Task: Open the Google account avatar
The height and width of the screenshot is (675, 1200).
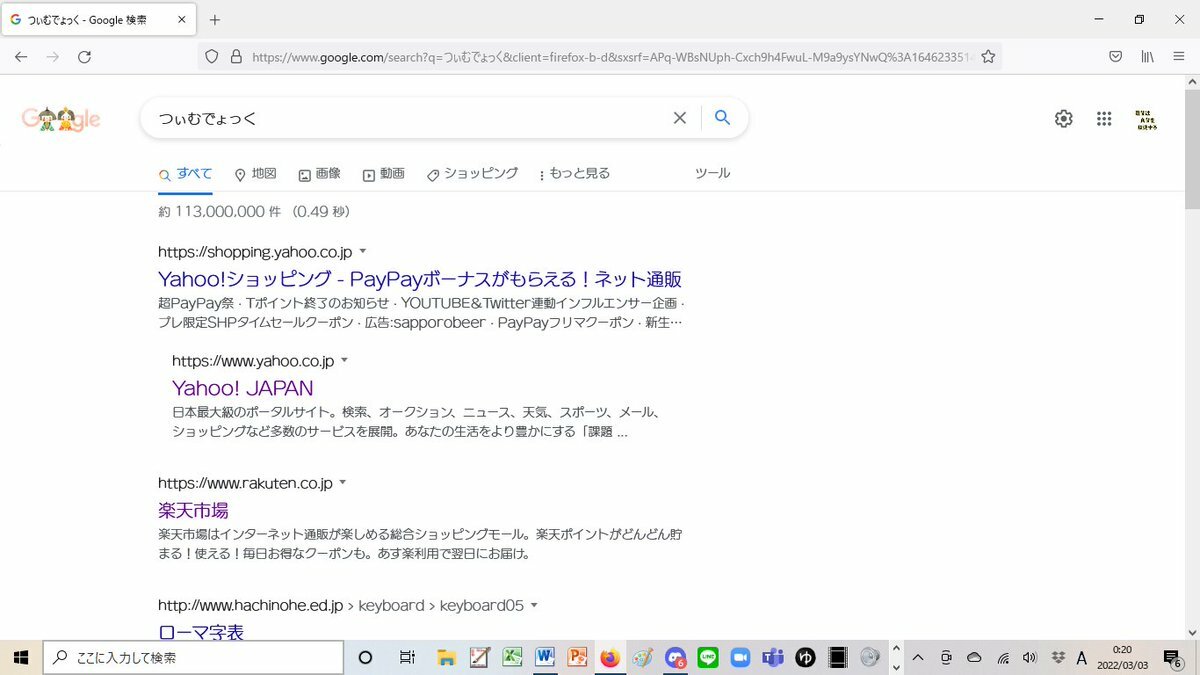Action: tap(1146, 120)
